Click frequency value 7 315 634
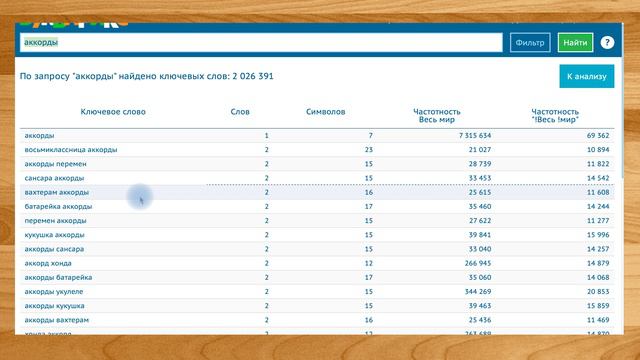 [475, 136]
